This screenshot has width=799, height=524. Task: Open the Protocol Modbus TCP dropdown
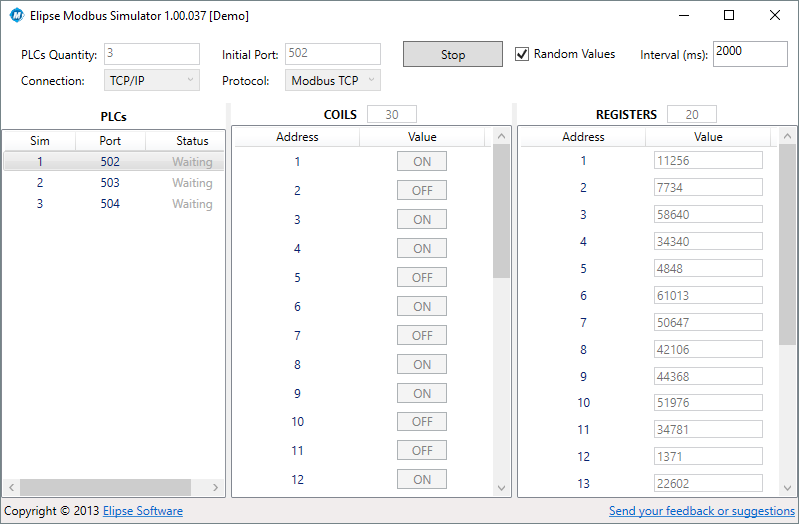click(x=333, y=81)
